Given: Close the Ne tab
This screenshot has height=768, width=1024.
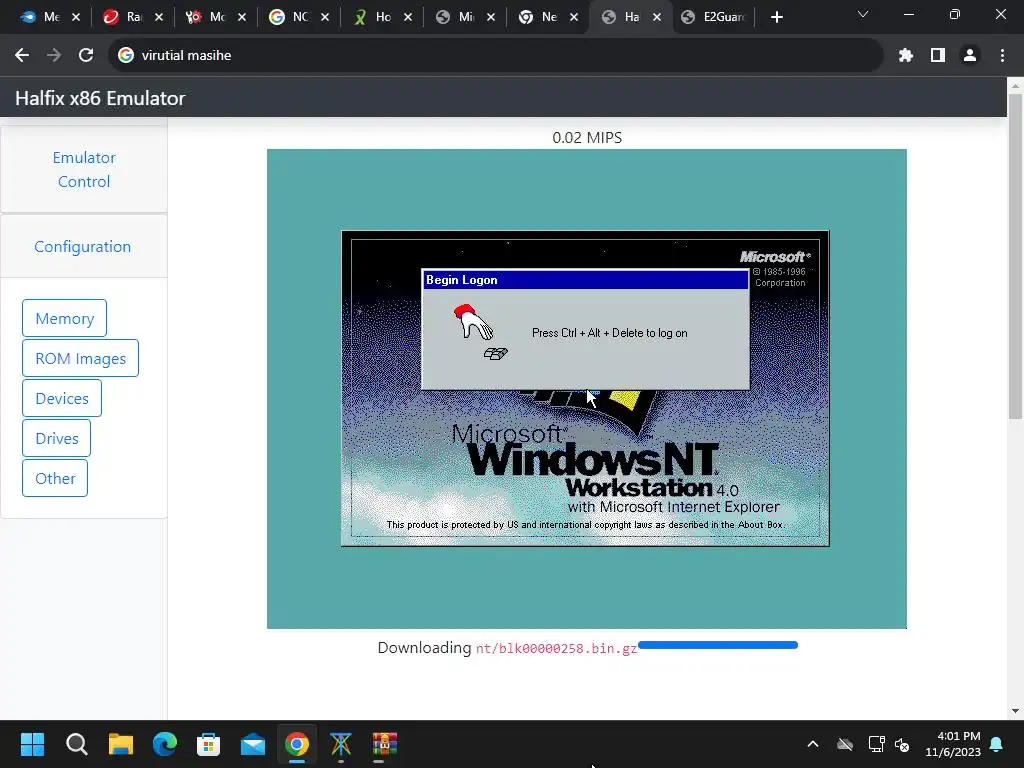Looking at the screenshot, I should 574,17.
